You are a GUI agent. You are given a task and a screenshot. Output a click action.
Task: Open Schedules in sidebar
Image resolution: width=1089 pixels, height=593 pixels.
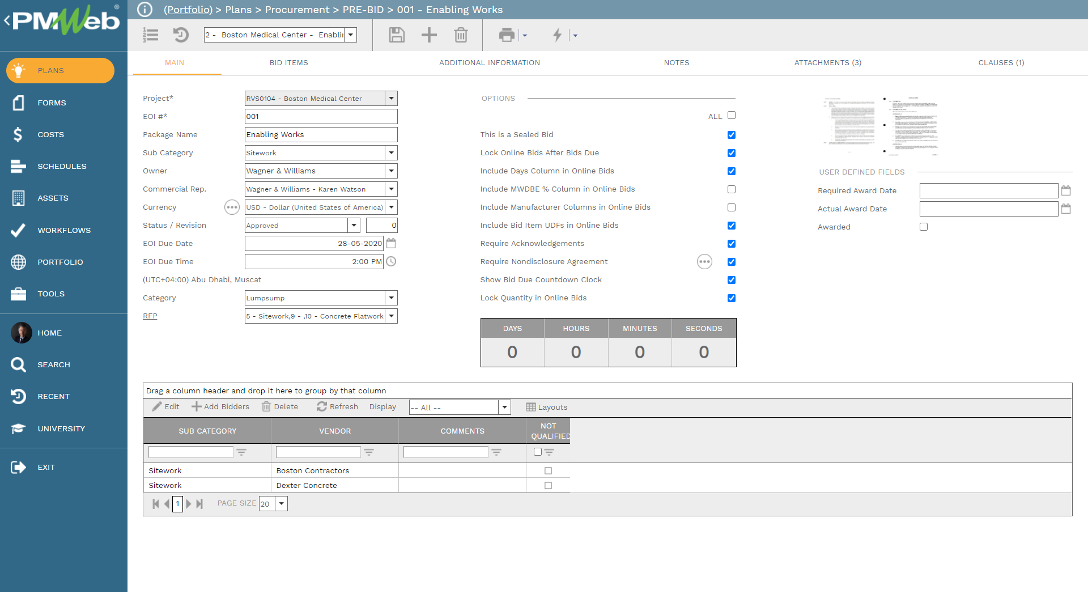click(x=63, y=167)
